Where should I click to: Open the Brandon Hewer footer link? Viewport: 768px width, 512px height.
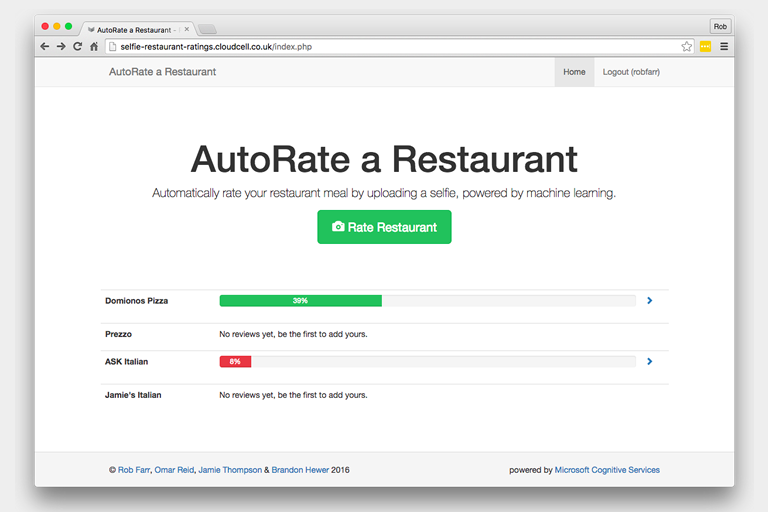pos(300,470)
